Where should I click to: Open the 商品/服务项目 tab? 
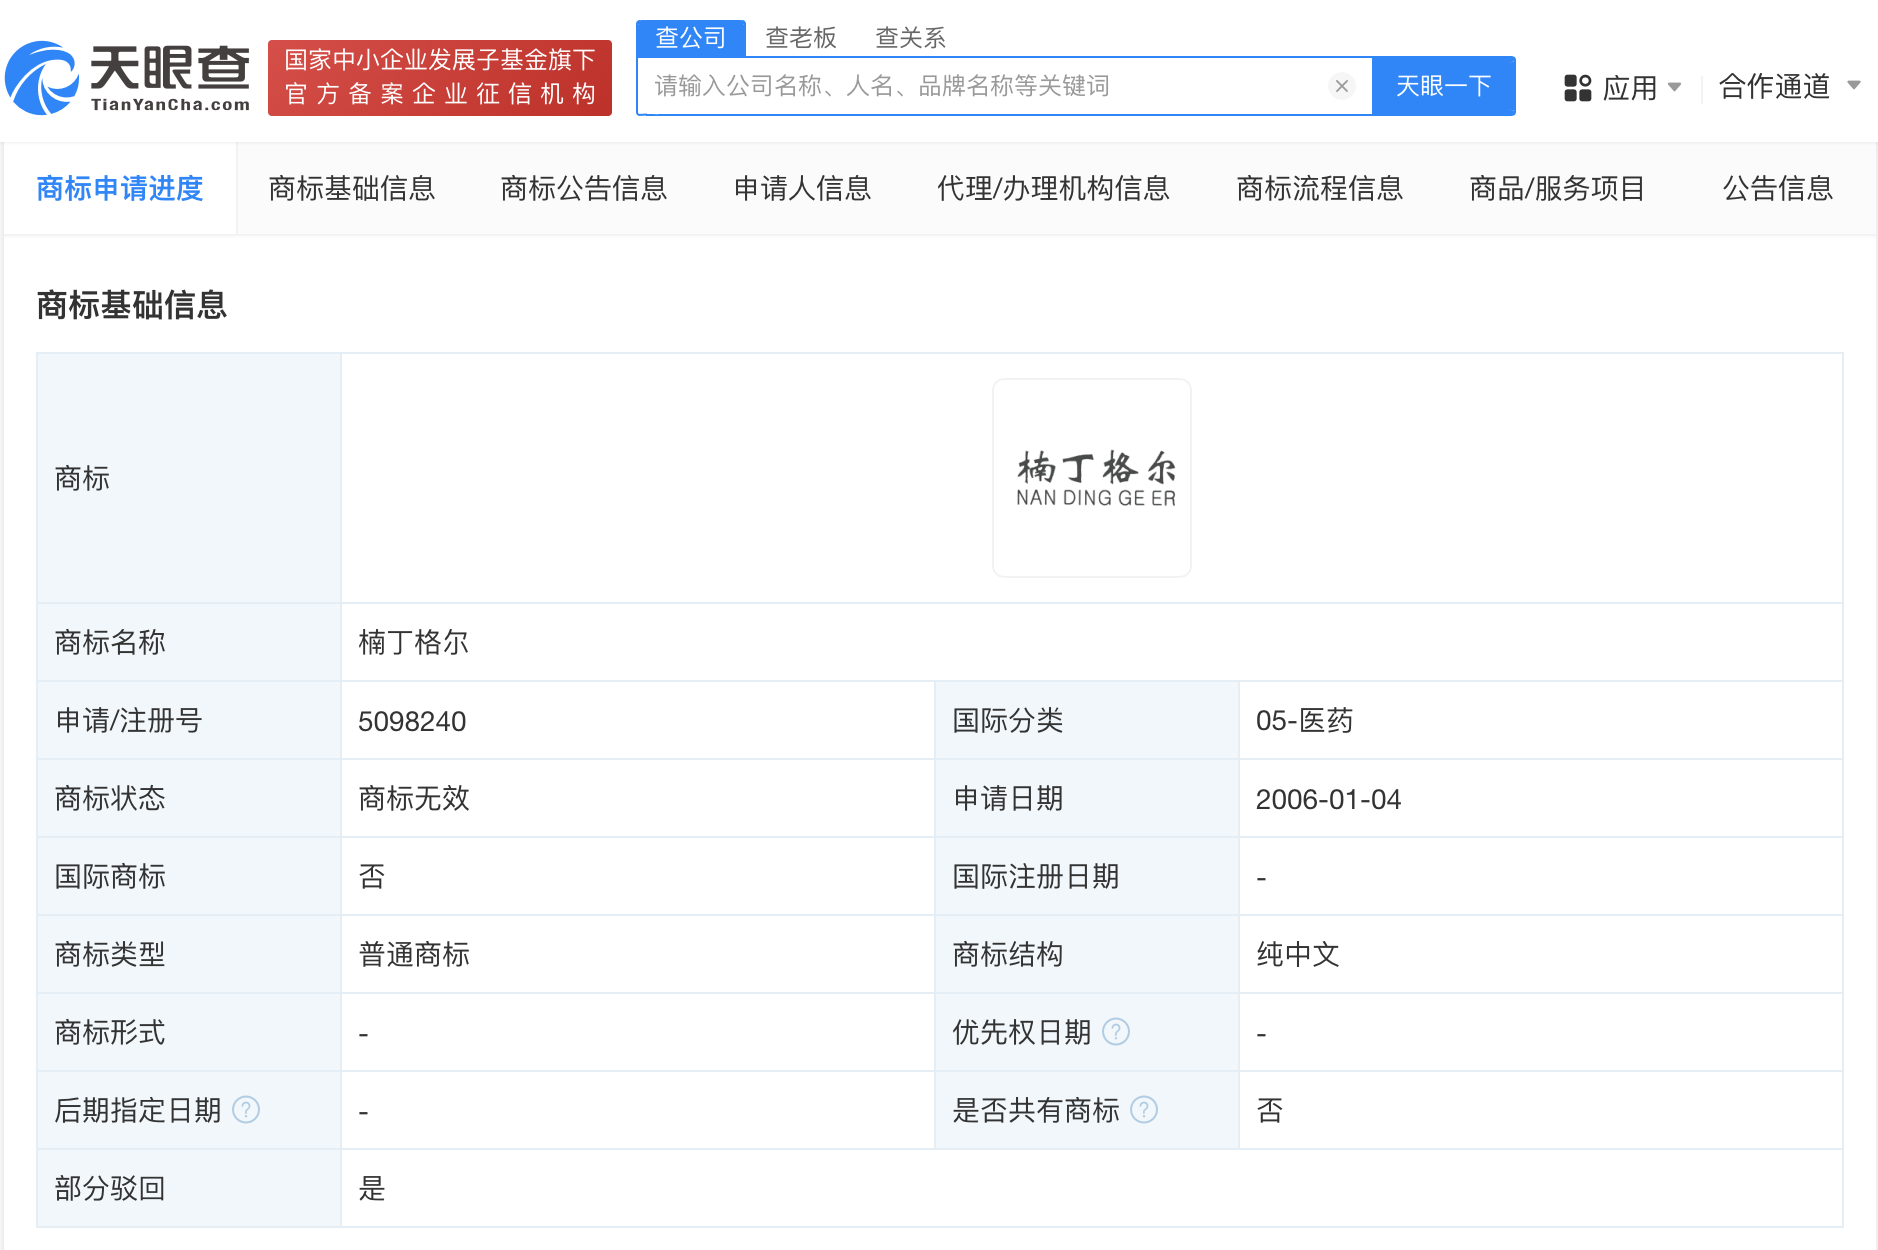point(1557,188)
